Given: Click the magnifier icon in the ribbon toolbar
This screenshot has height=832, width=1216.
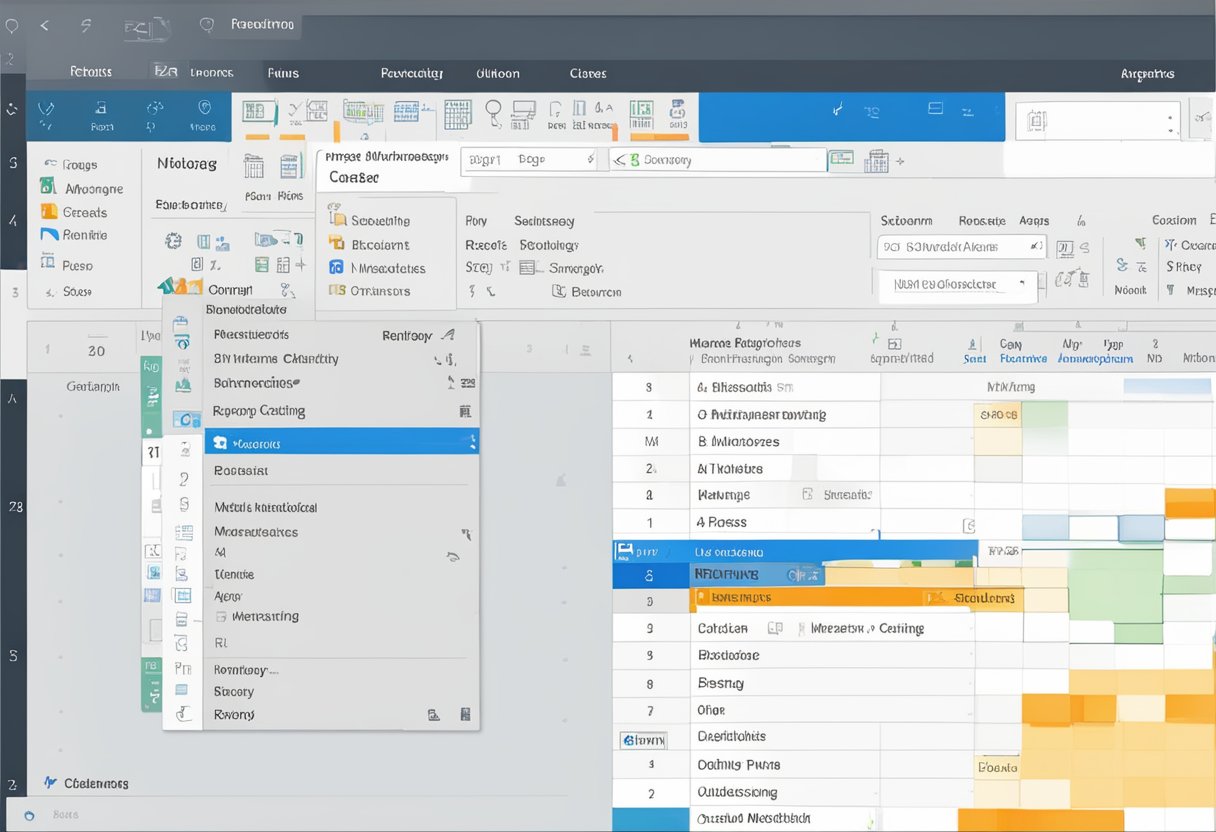Looking at the screenshot, I should (493, 113).
